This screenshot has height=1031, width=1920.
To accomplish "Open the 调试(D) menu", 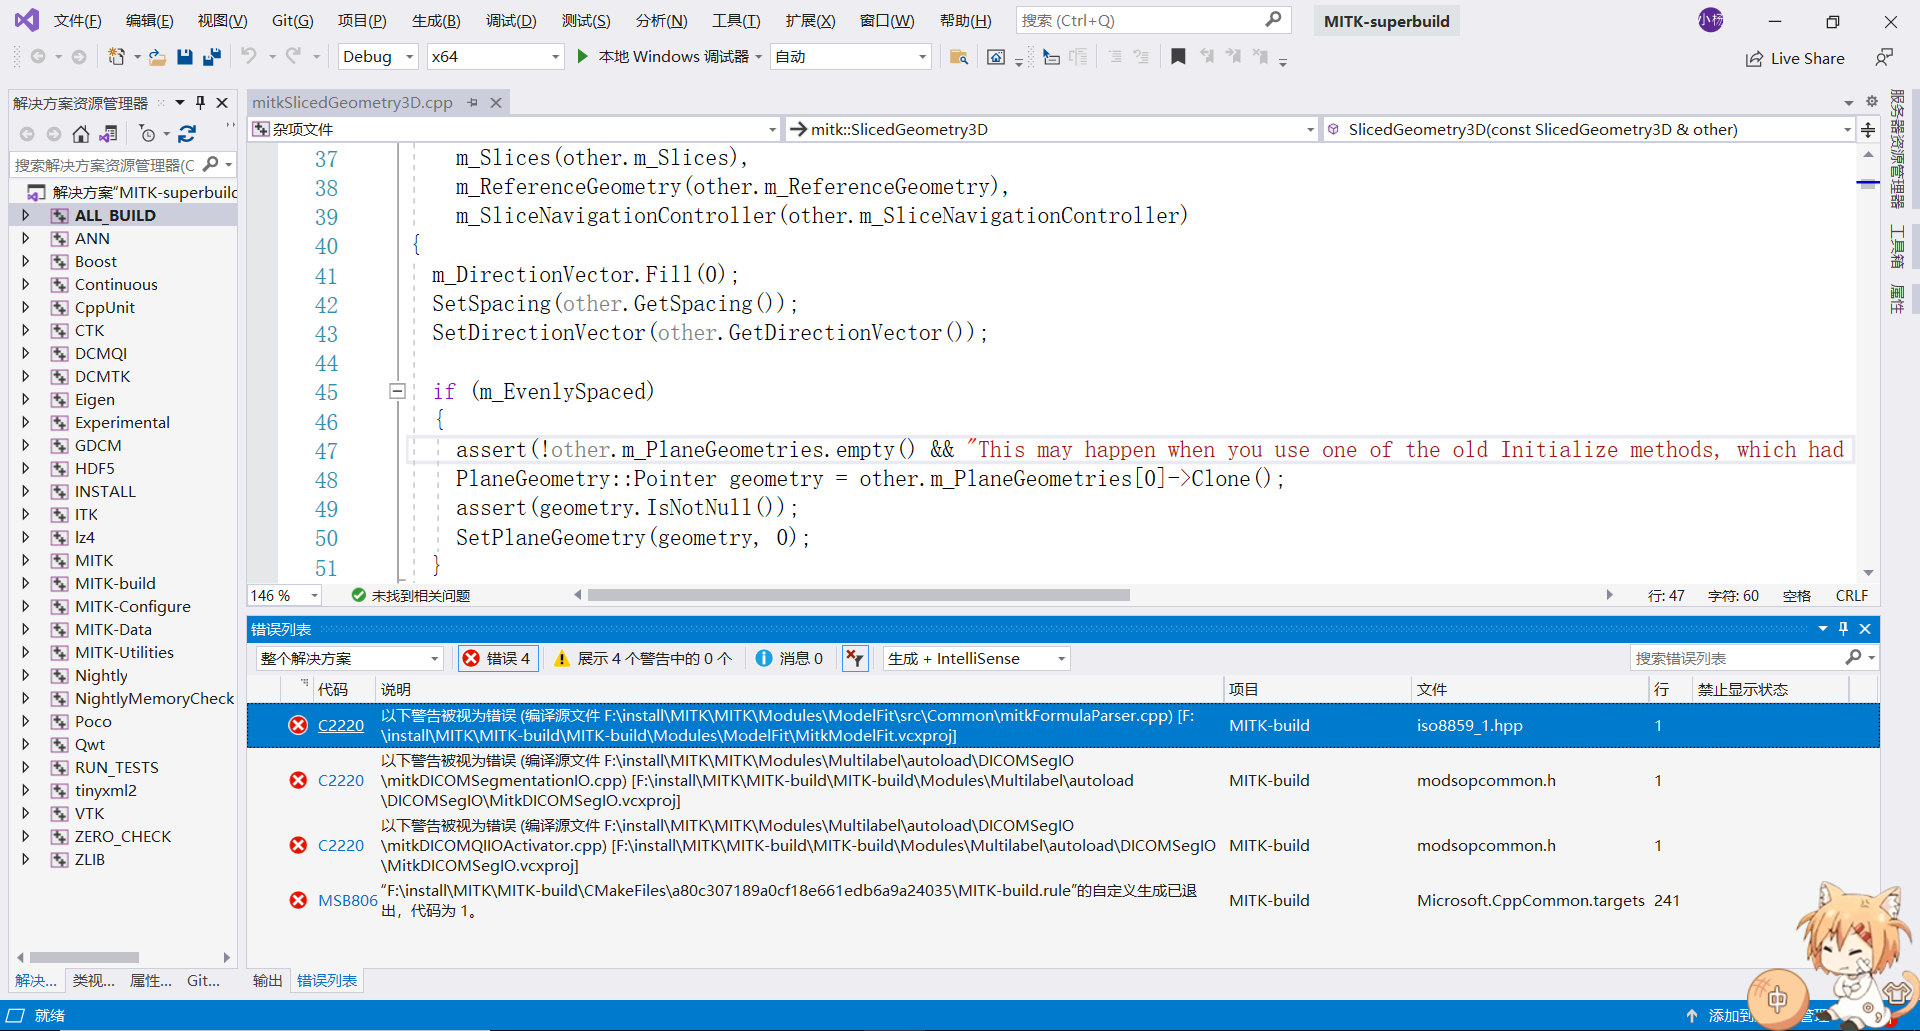I will pyautogui.click(x=511, y=20).
